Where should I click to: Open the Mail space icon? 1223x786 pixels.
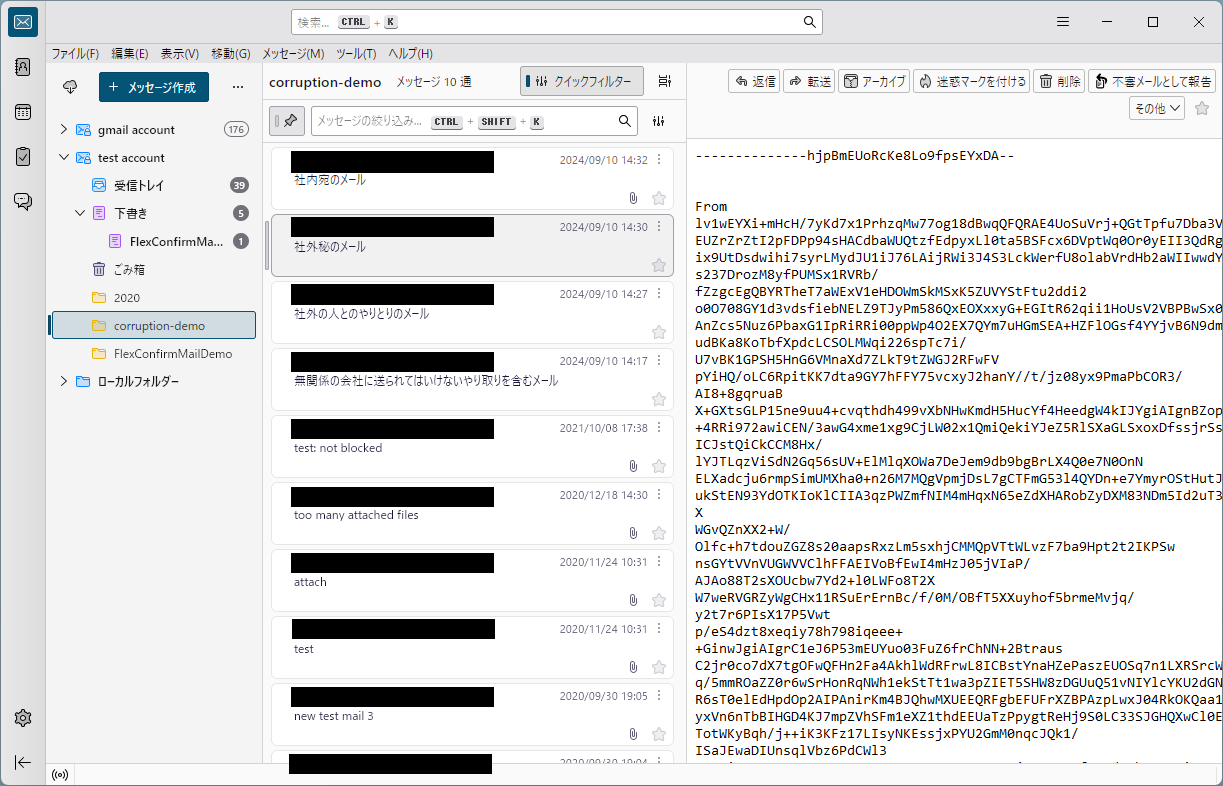coord(23,22)
